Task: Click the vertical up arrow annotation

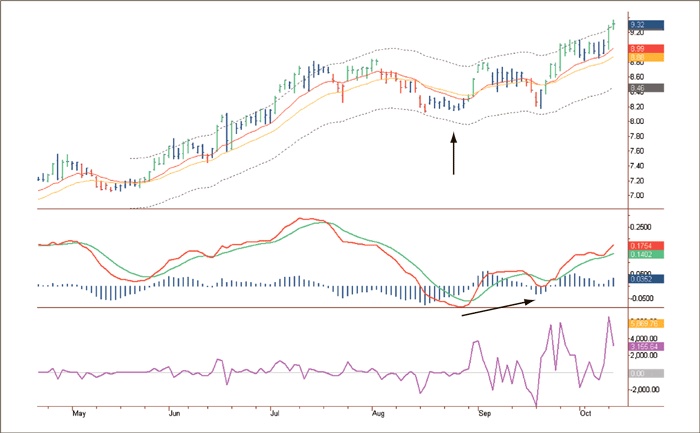Action: click(x=454, y=155)
